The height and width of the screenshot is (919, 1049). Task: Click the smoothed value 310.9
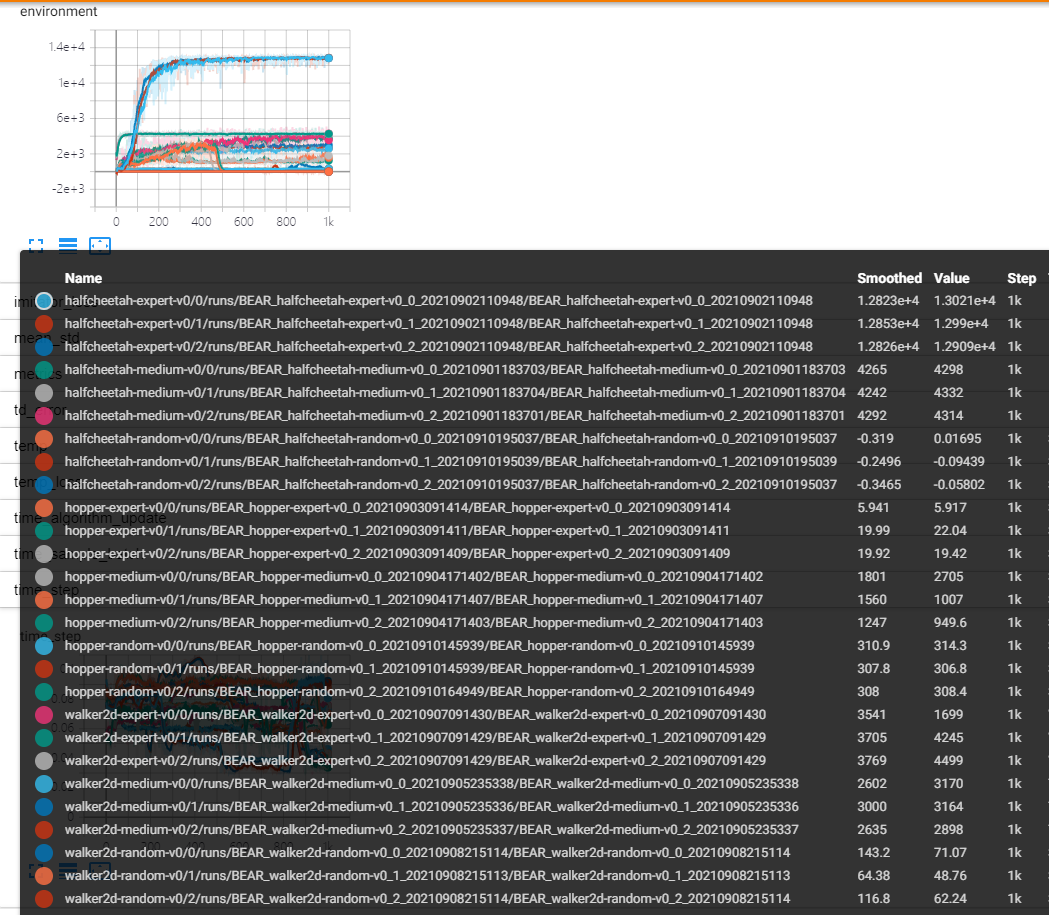point(873,646)
